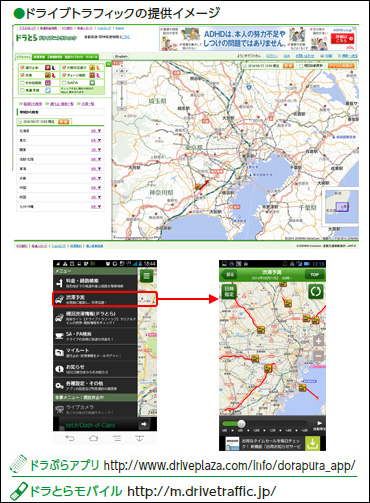Click the web map's vertical zoom slider

[x=122, y=95]
